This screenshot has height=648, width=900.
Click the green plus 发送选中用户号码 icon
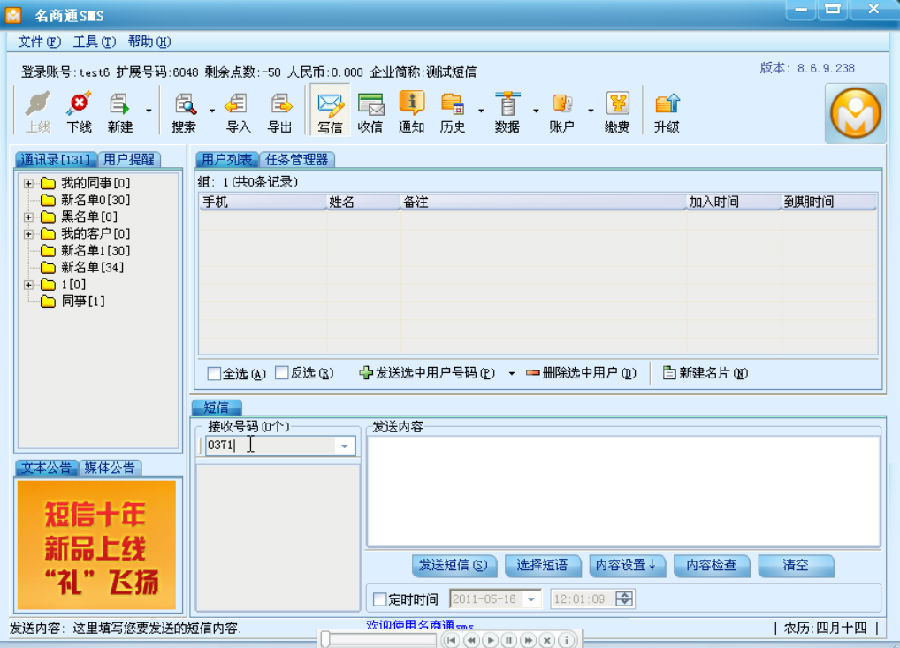coord(366,373)
